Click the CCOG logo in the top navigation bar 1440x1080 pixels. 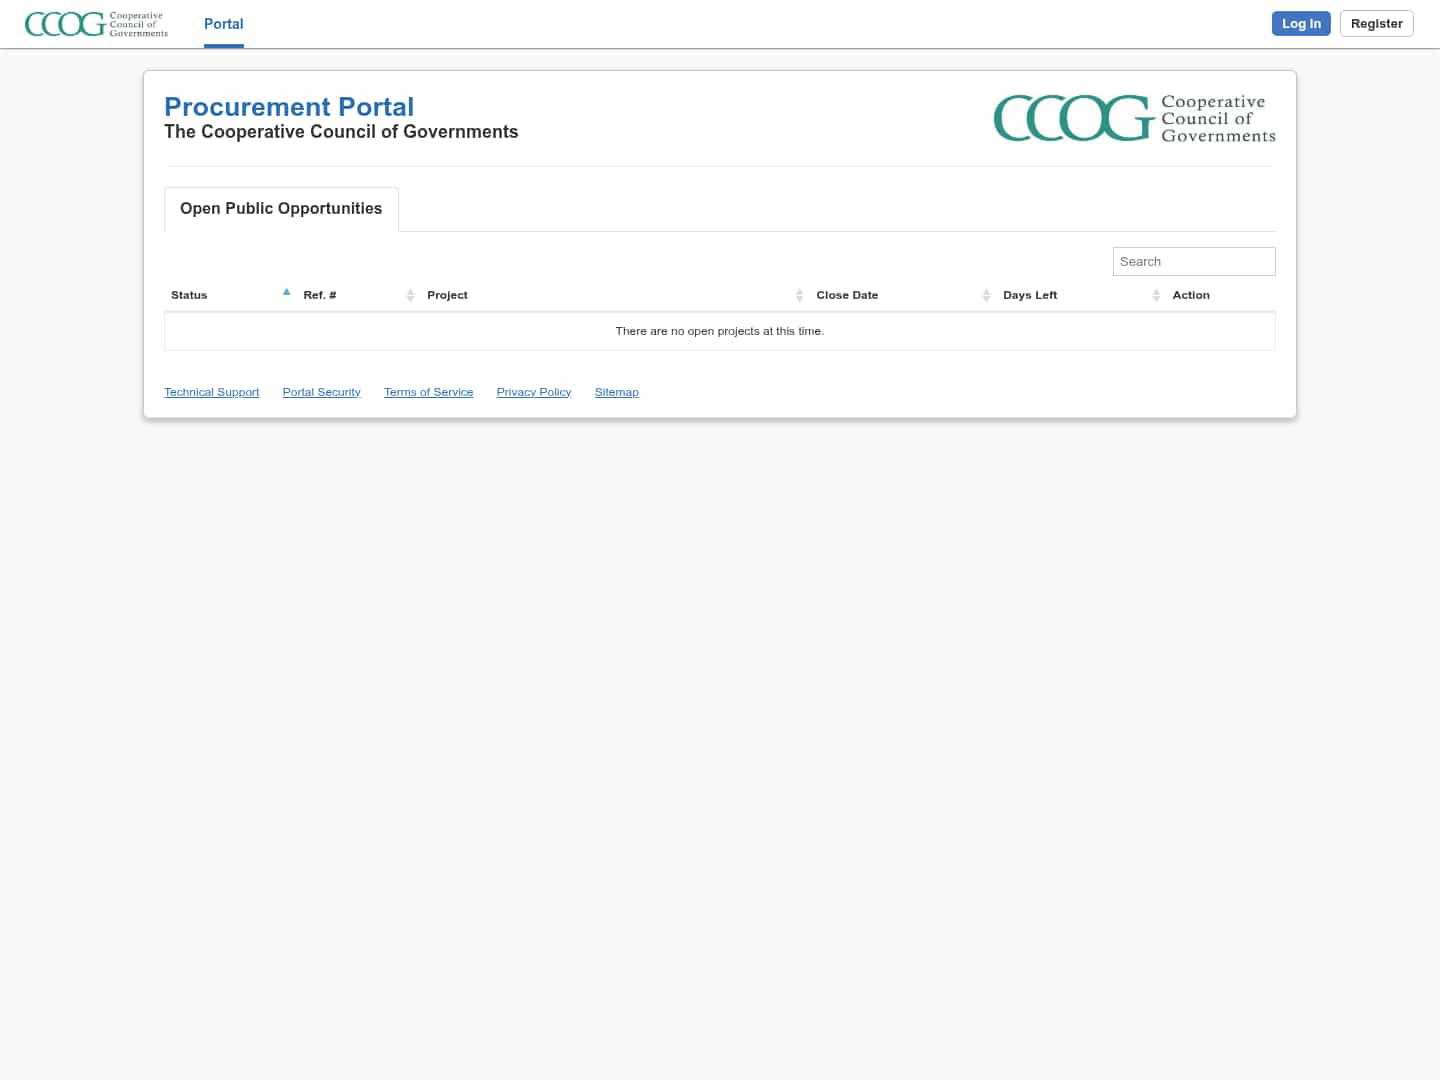point(96,24)
